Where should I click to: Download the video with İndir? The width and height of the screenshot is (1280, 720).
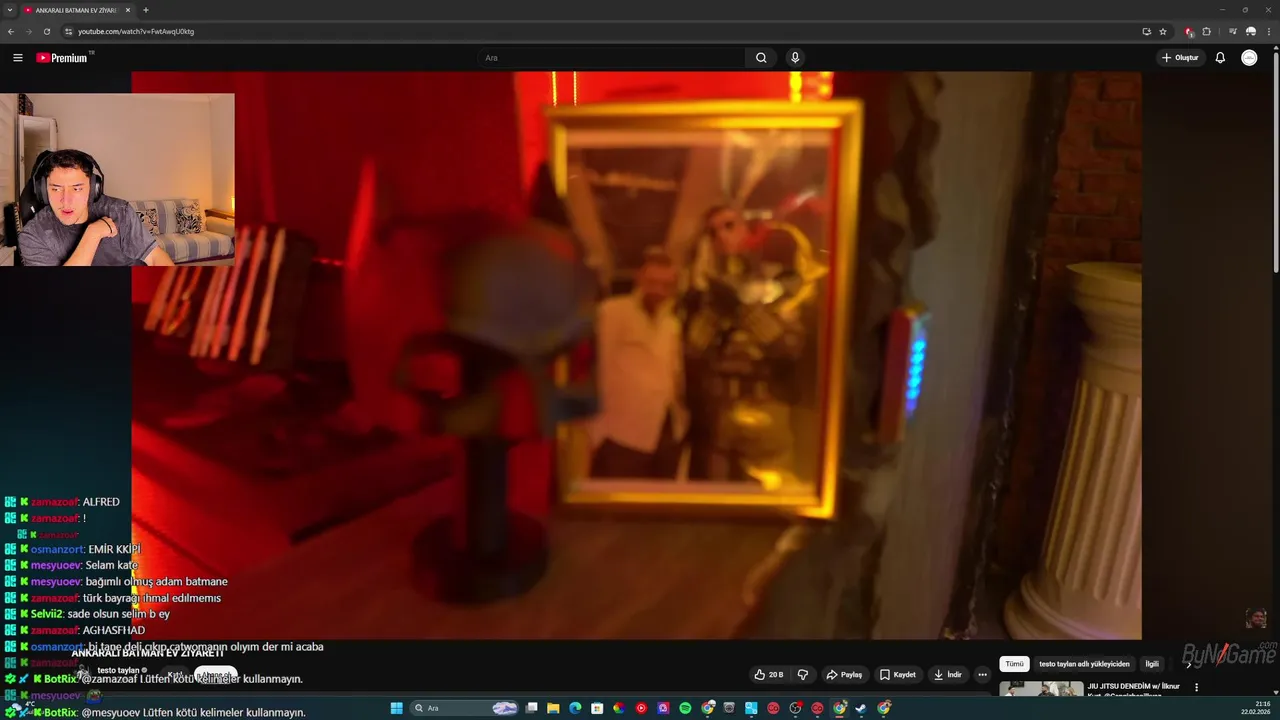[x=948, y=675]
